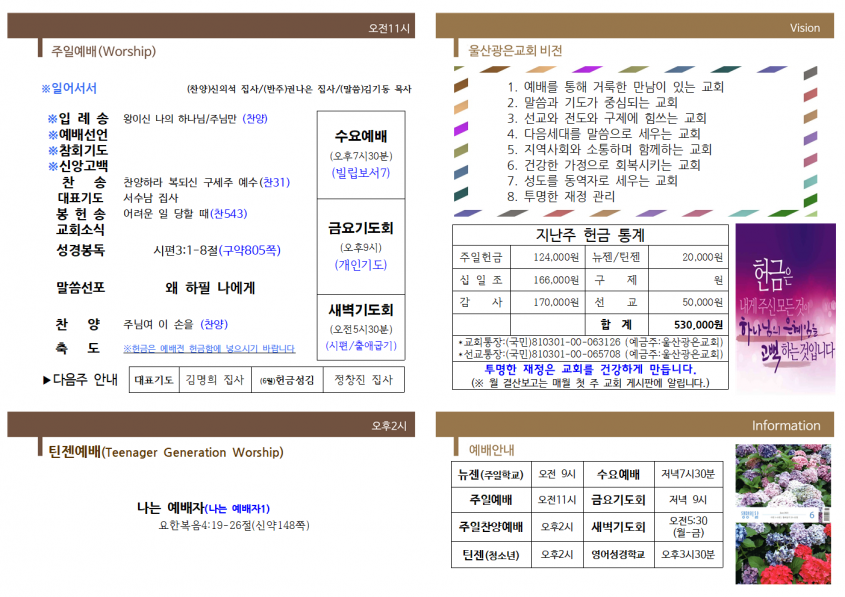
Task: Open the hydrangea flower magazine cover image
Action: 783,514
